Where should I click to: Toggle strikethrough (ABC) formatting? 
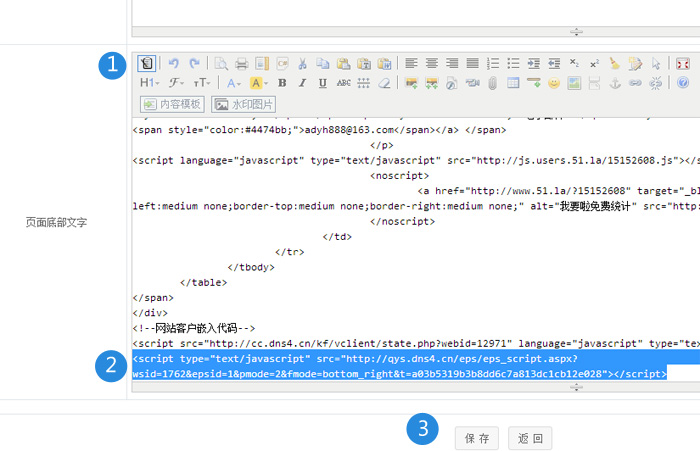click(x=343, y=83)
